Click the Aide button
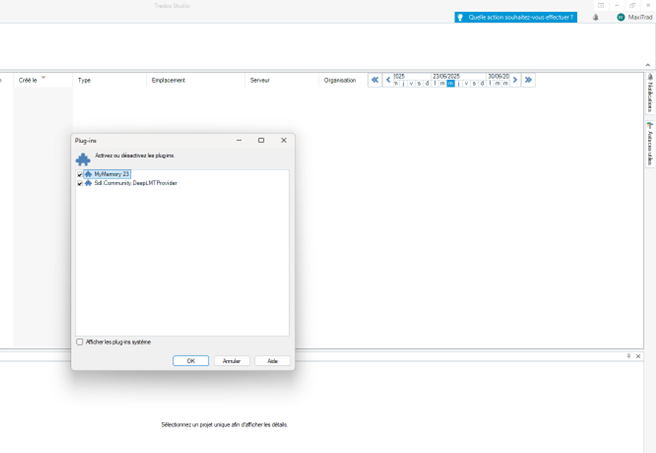This screenshot has width=656, height=453. 272,361
